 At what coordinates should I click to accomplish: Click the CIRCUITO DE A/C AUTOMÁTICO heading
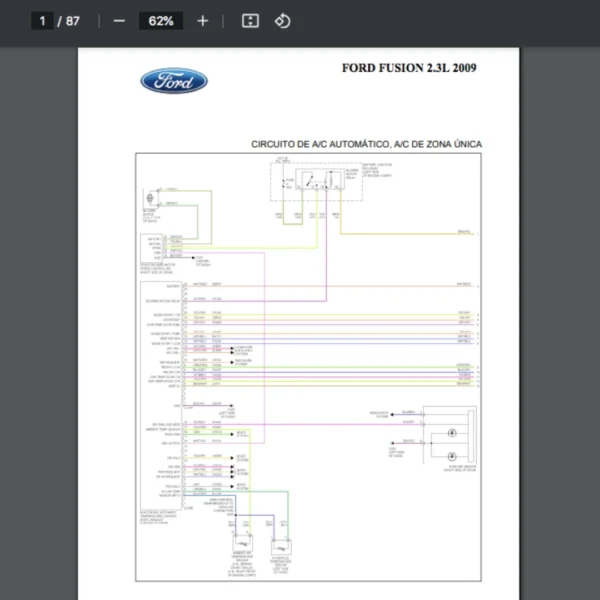tap(366, 145)
